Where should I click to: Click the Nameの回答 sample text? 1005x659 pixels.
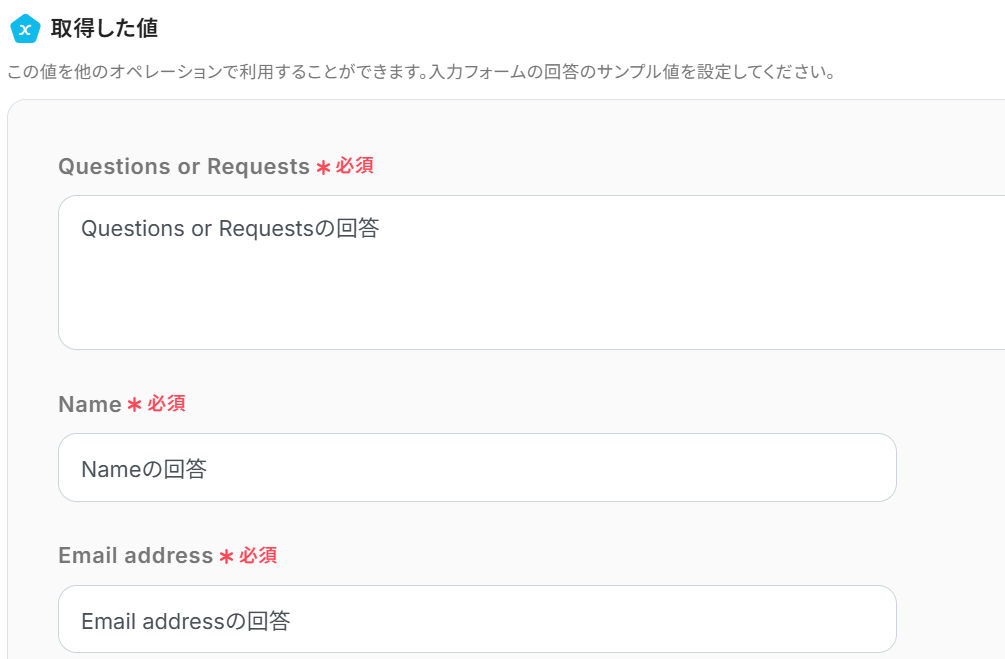coord(144,469)
